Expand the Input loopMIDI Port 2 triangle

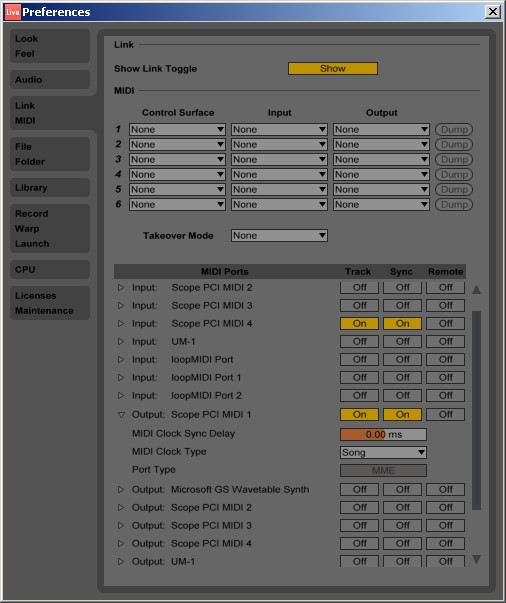pyautogui.click(x=121, y=395)
